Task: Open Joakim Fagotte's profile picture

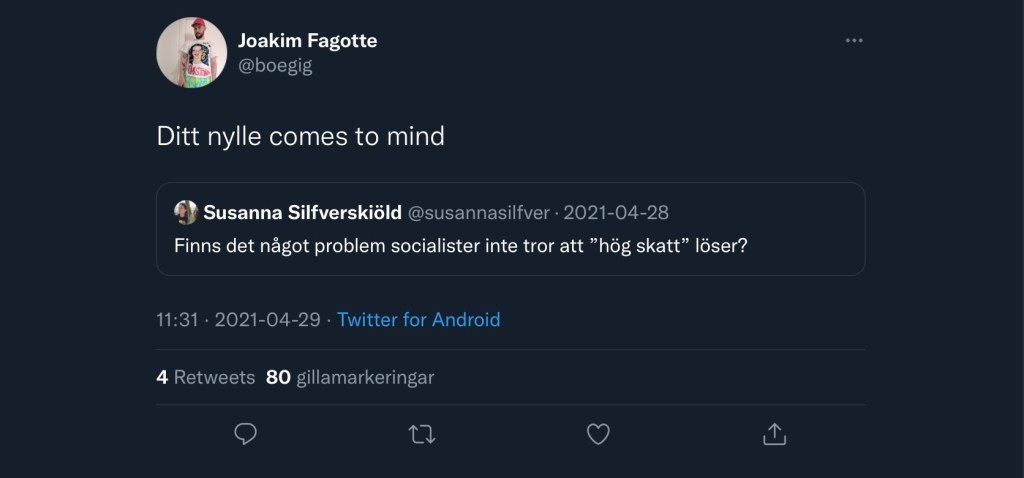Action: point(192,52)
